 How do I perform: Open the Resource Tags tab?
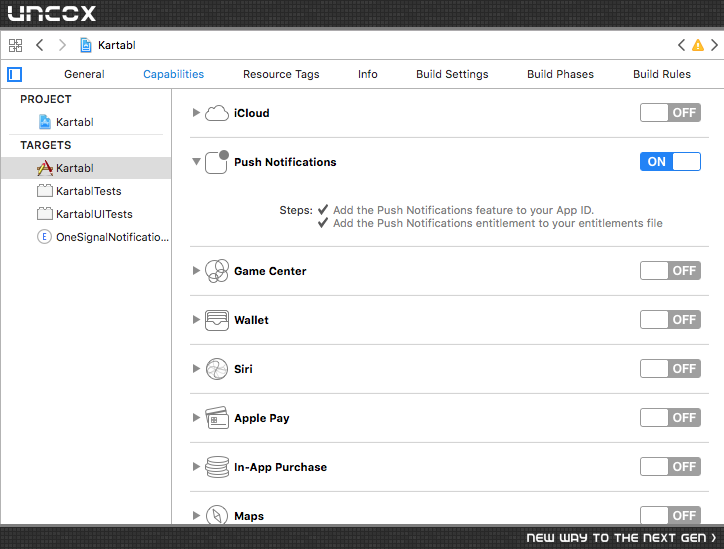tap(281, 74)
